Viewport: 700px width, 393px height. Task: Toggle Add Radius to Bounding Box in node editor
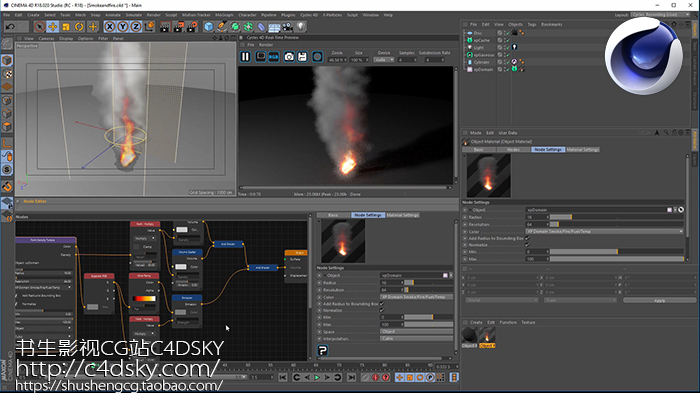(x=382, y=304)
